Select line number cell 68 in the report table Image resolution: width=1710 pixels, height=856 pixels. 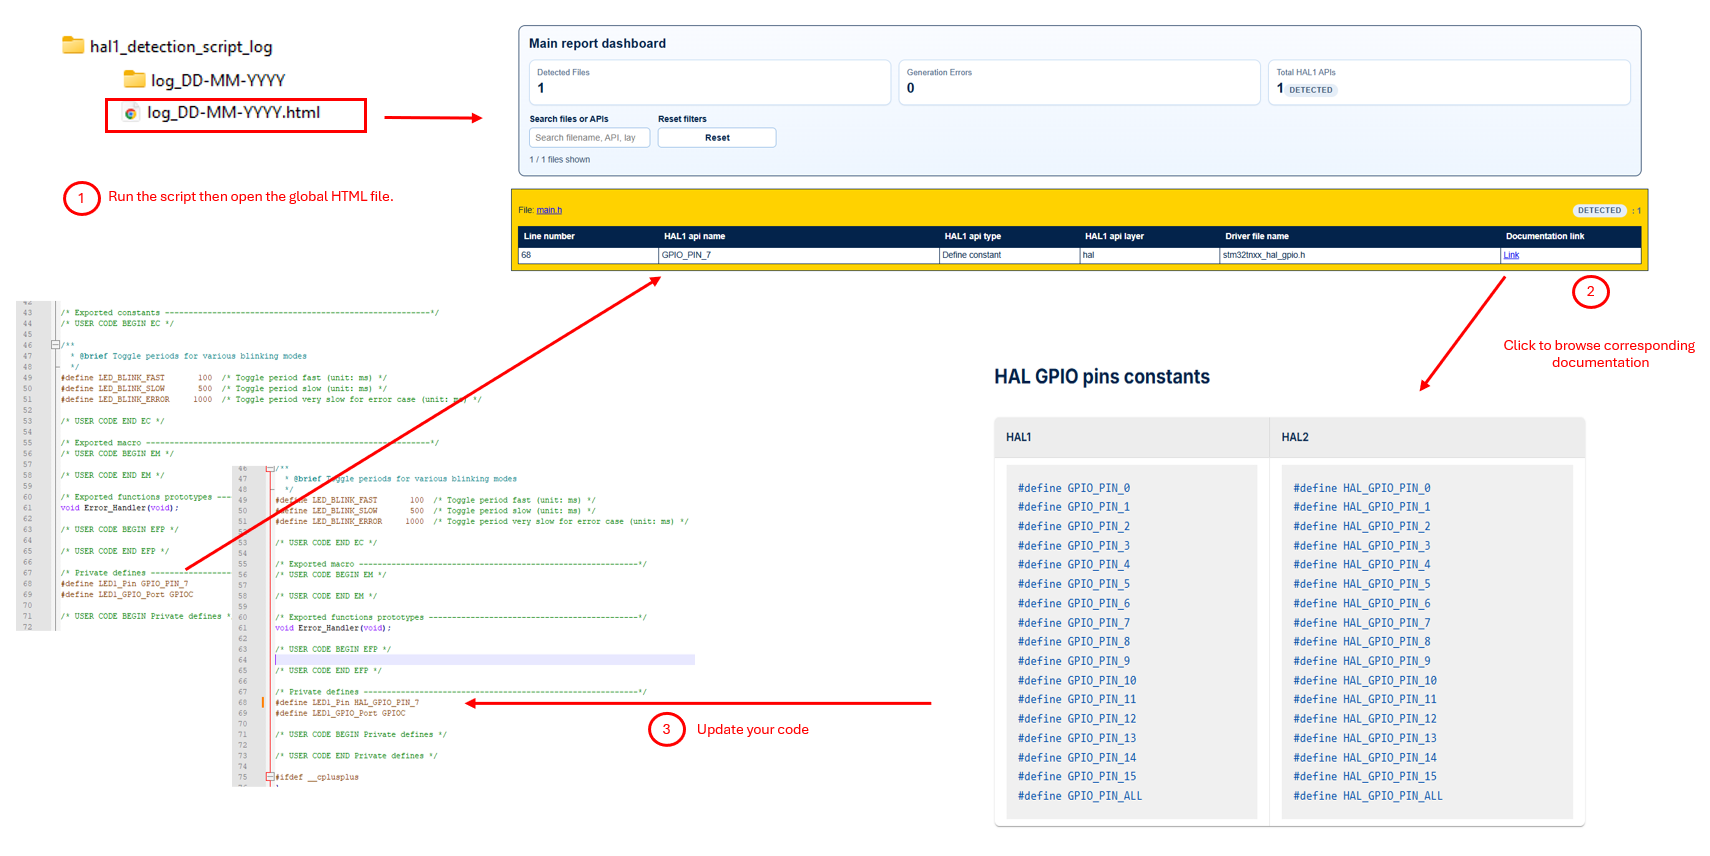point(588,255)
